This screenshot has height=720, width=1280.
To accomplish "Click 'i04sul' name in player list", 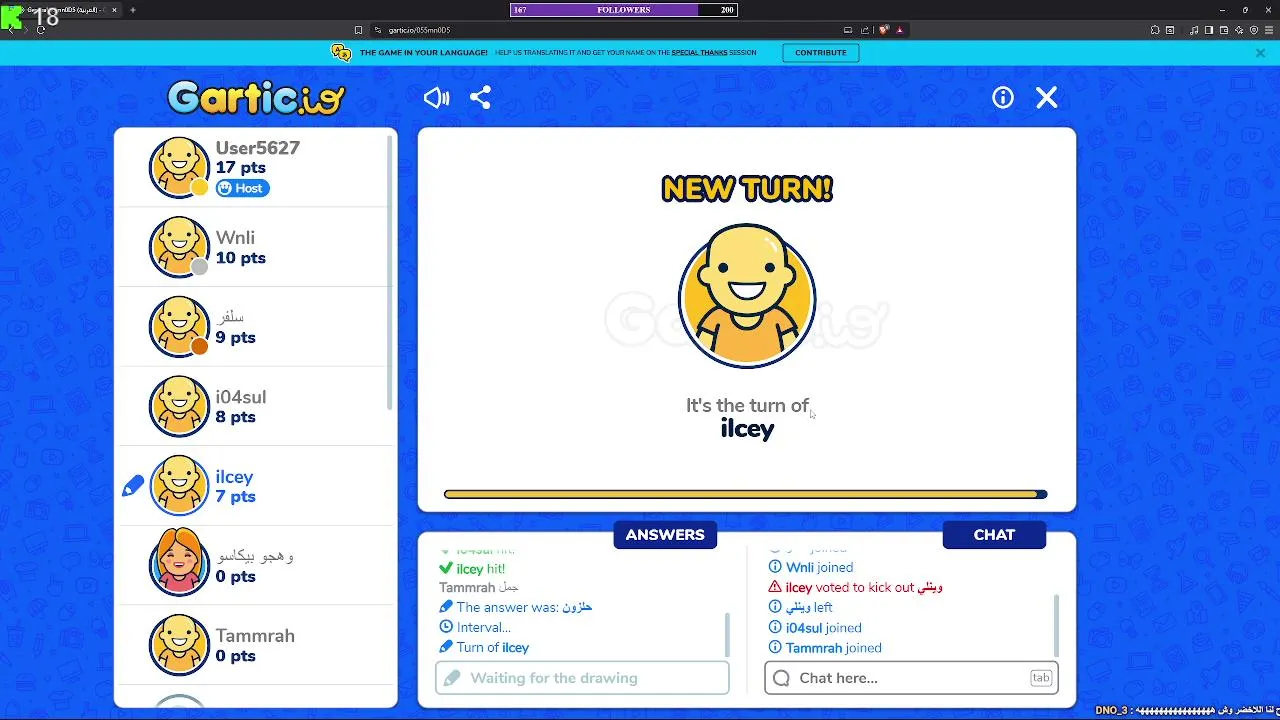I will (241, 397).
